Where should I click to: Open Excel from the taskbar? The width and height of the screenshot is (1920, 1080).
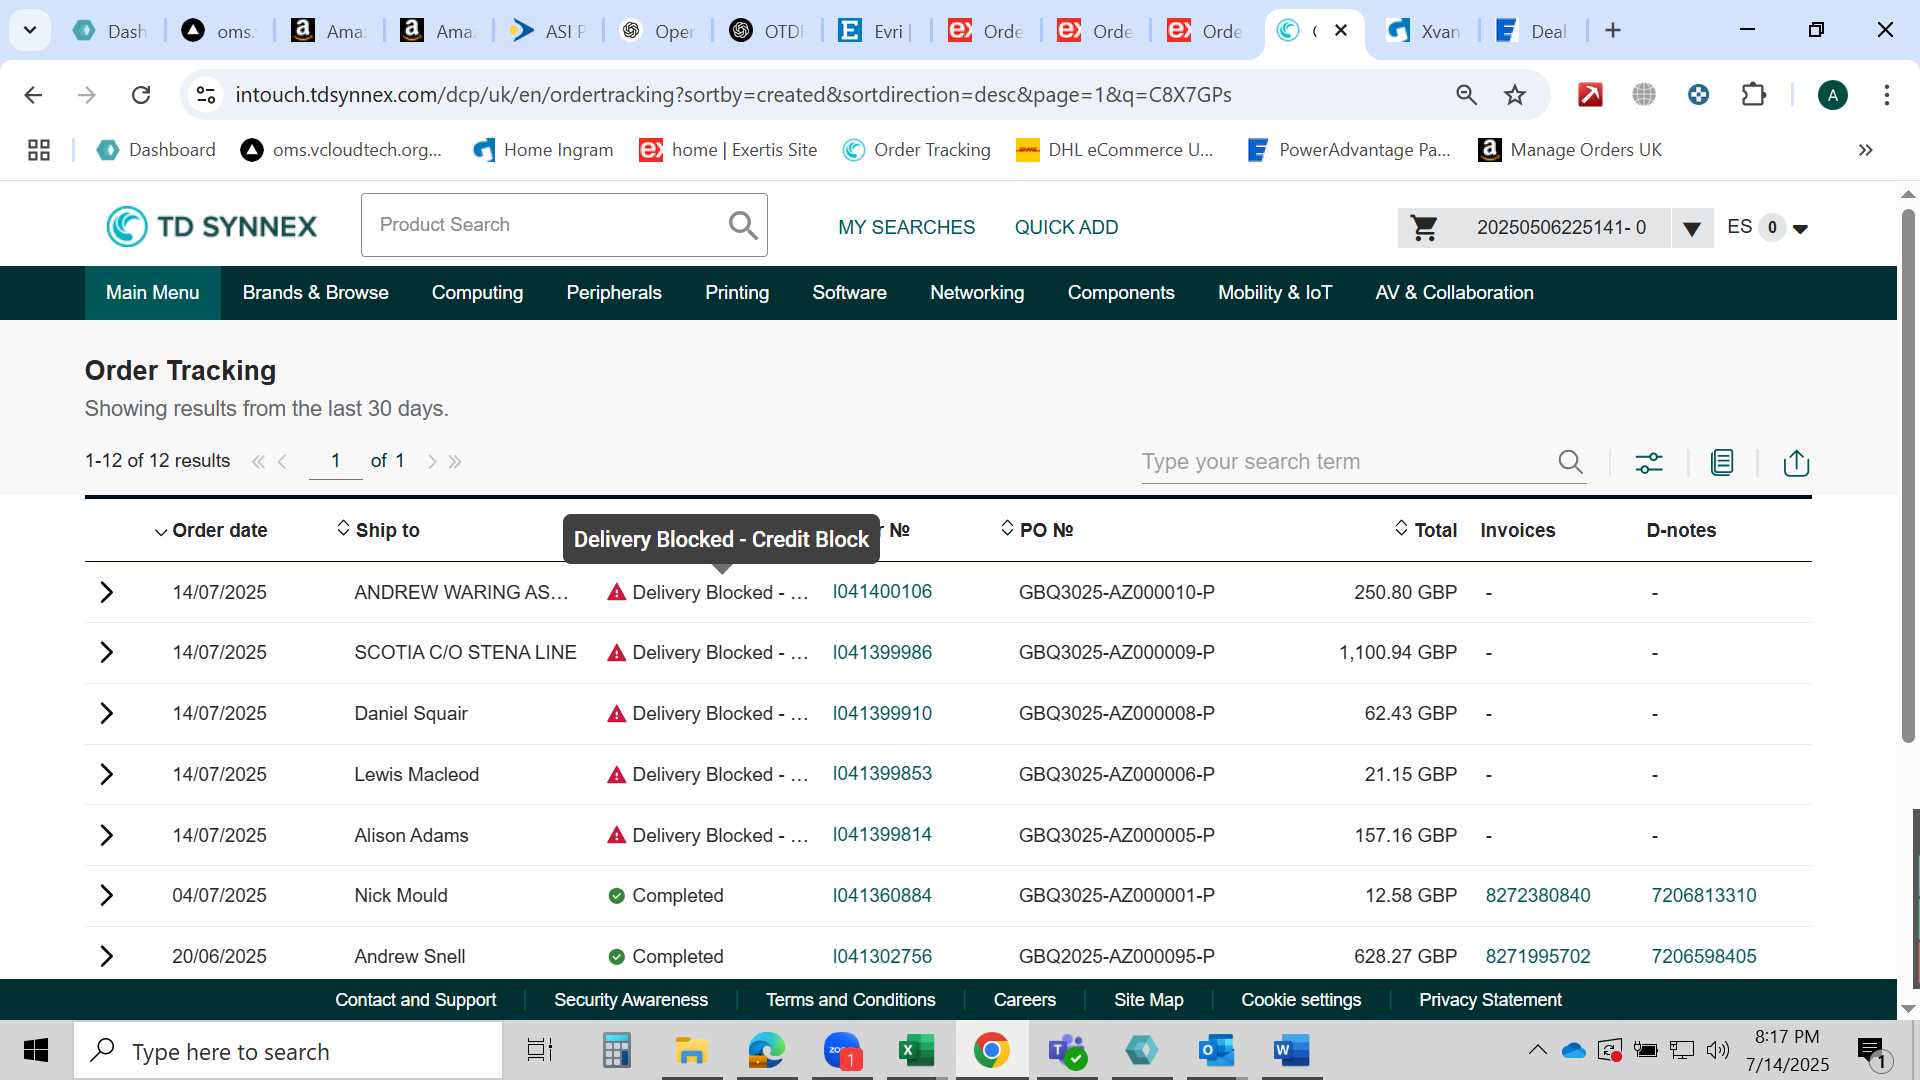point(915,1050)
